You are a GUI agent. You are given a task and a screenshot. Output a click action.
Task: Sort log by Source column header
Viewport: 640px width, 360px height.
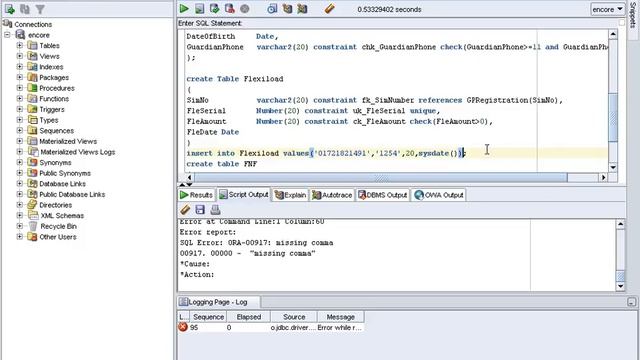click(294, 317)
